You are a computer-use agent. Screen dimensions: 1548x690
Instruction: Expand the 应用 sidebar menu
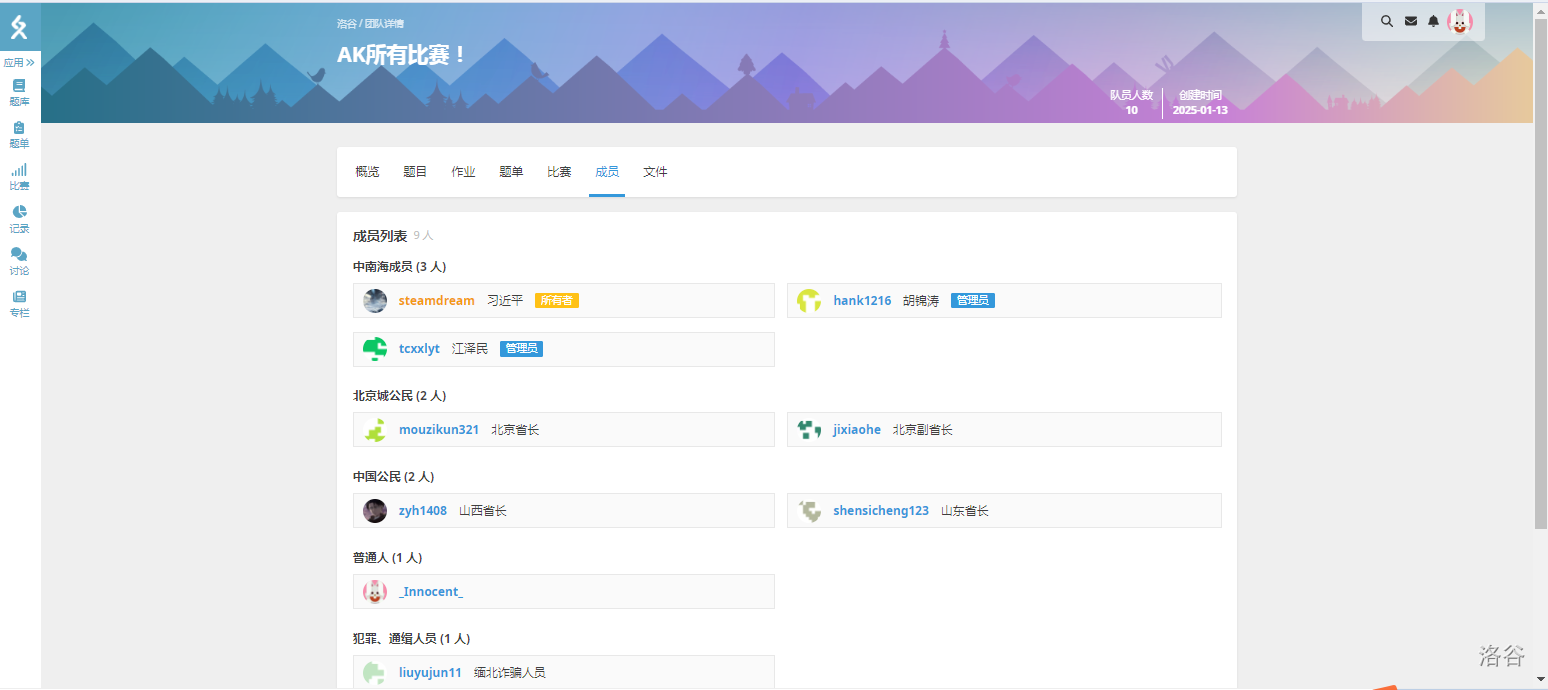(19, 62)
